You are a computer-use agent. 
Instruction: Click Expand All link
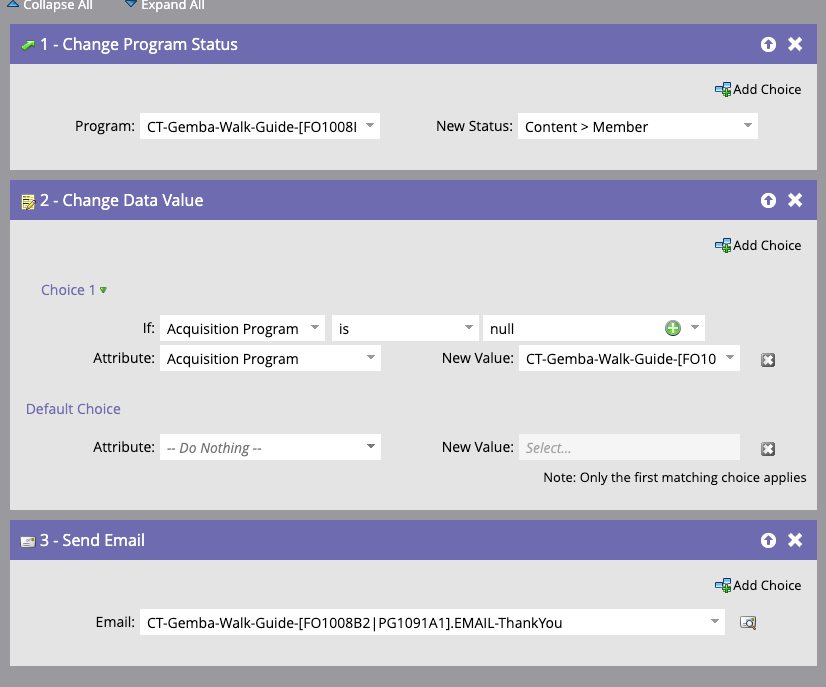165,5
